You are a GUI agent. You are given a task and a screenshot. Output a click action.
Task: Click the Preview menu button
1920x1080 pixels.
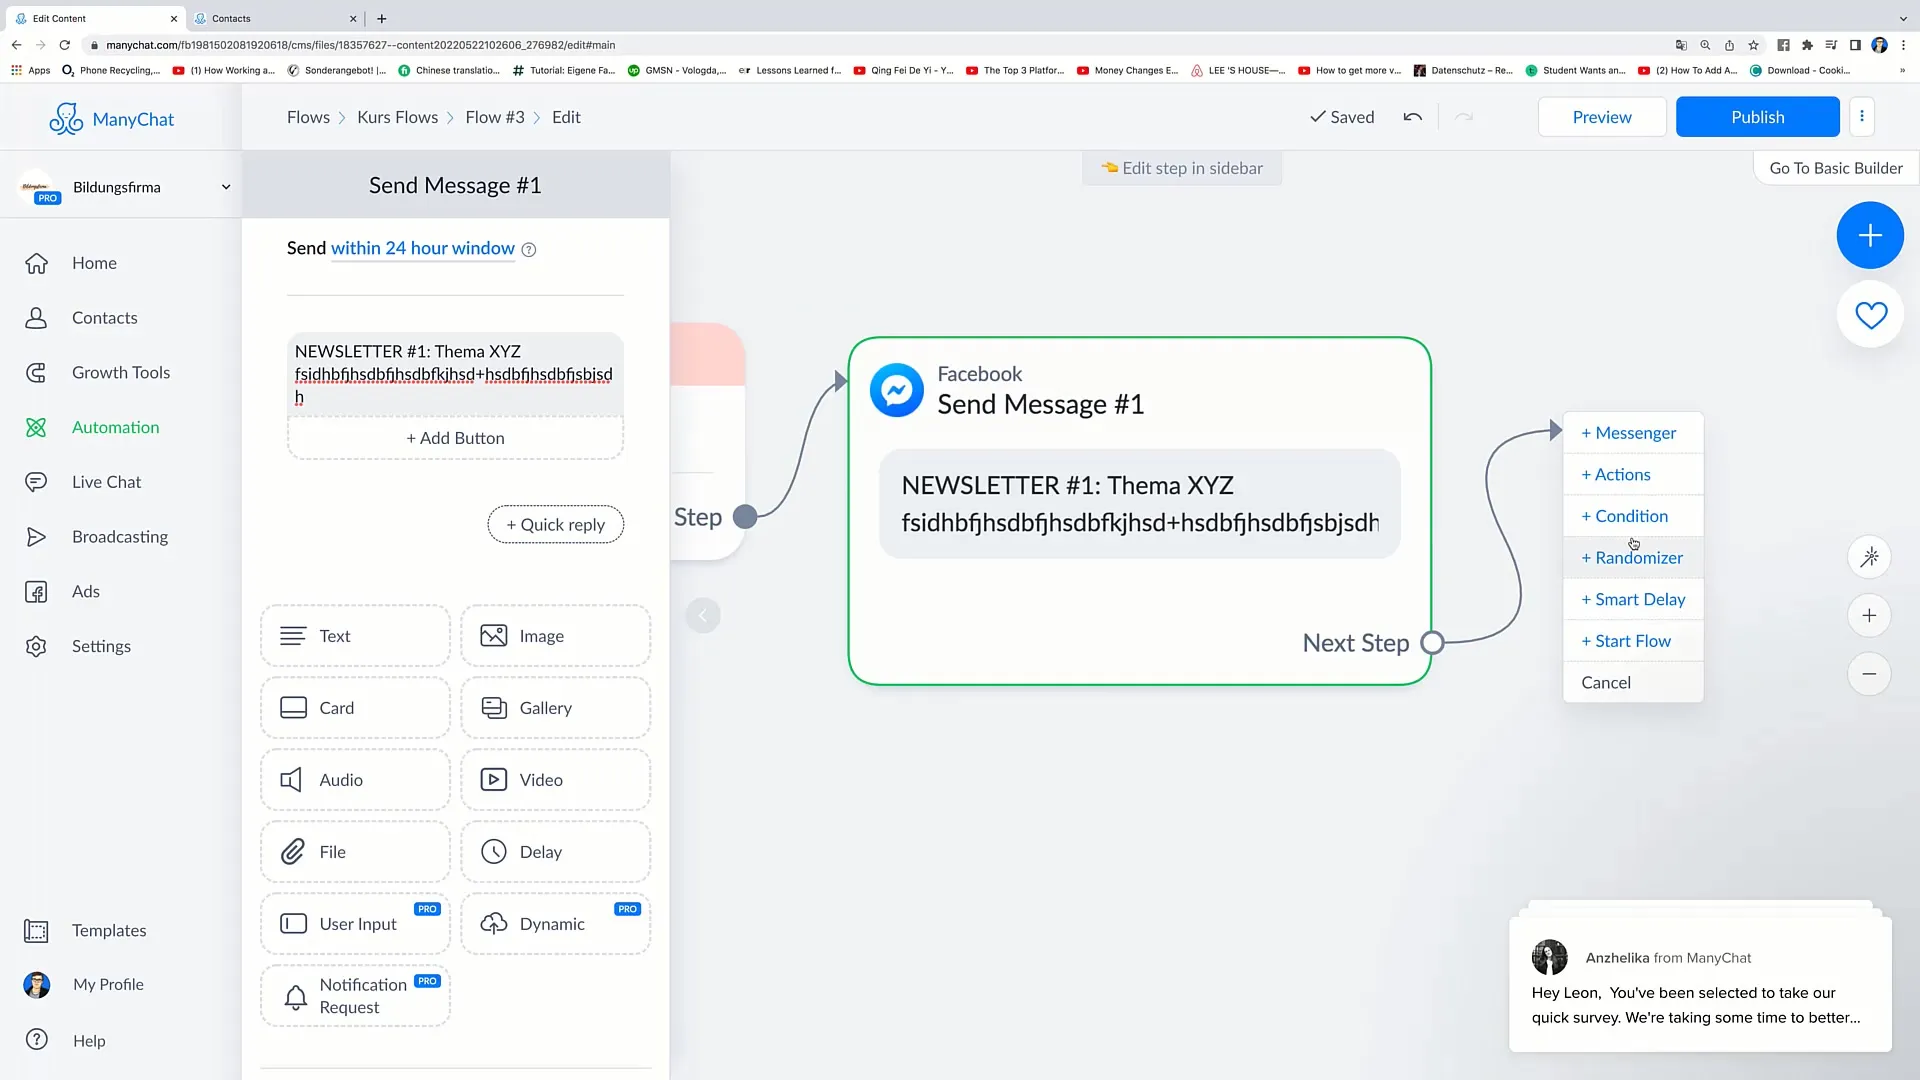pos(1602,116)
